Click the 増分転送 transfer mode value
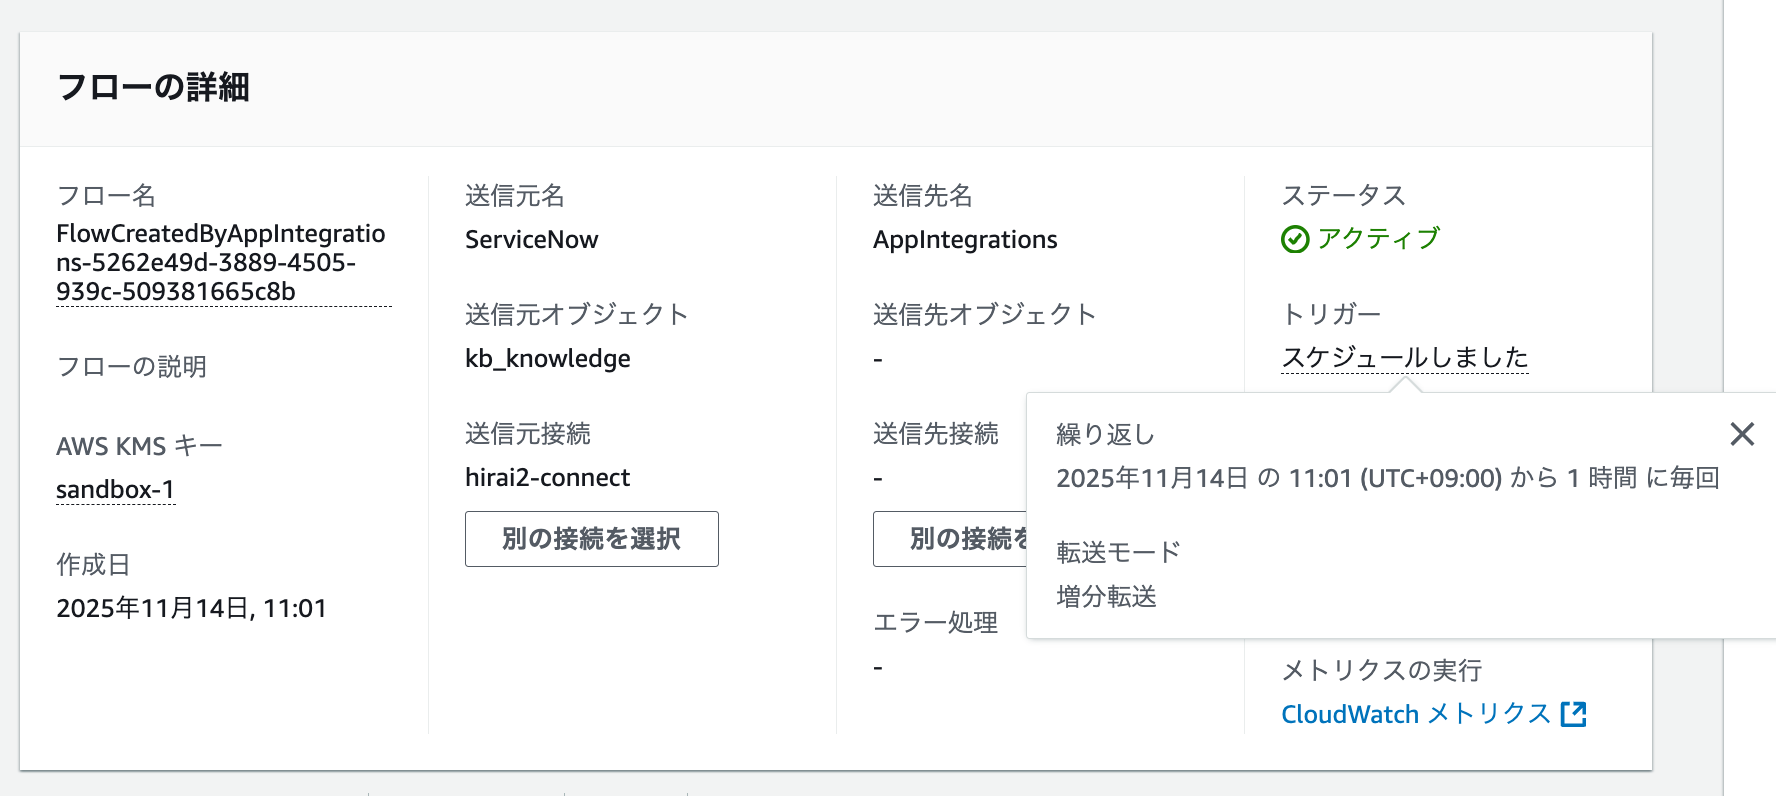Image resolution: width=1776 pixels, height=796 pixels. pos(1107,597)
